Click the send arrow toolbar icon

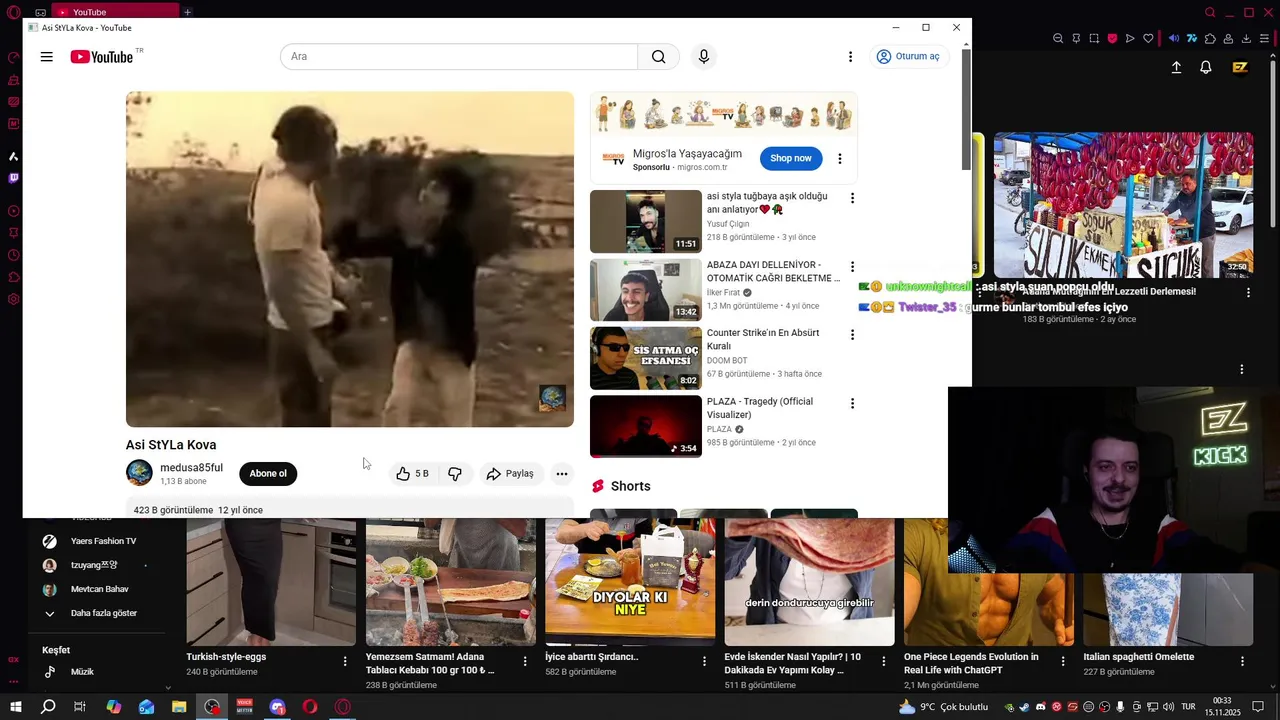(x=1130, y=39)
